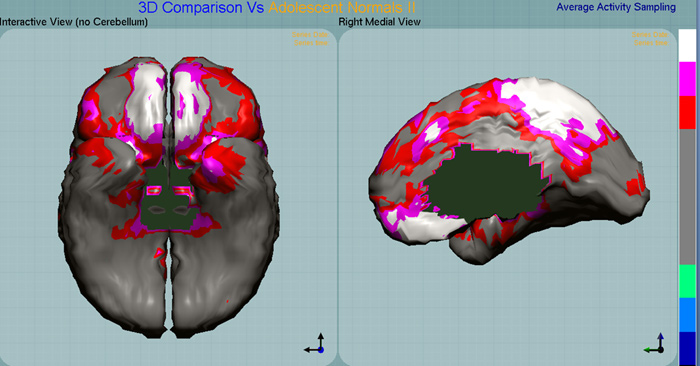This screenshot has width=700, height=366.
Task: Select the green band on the color scale
Action: (x=687, y=281)
